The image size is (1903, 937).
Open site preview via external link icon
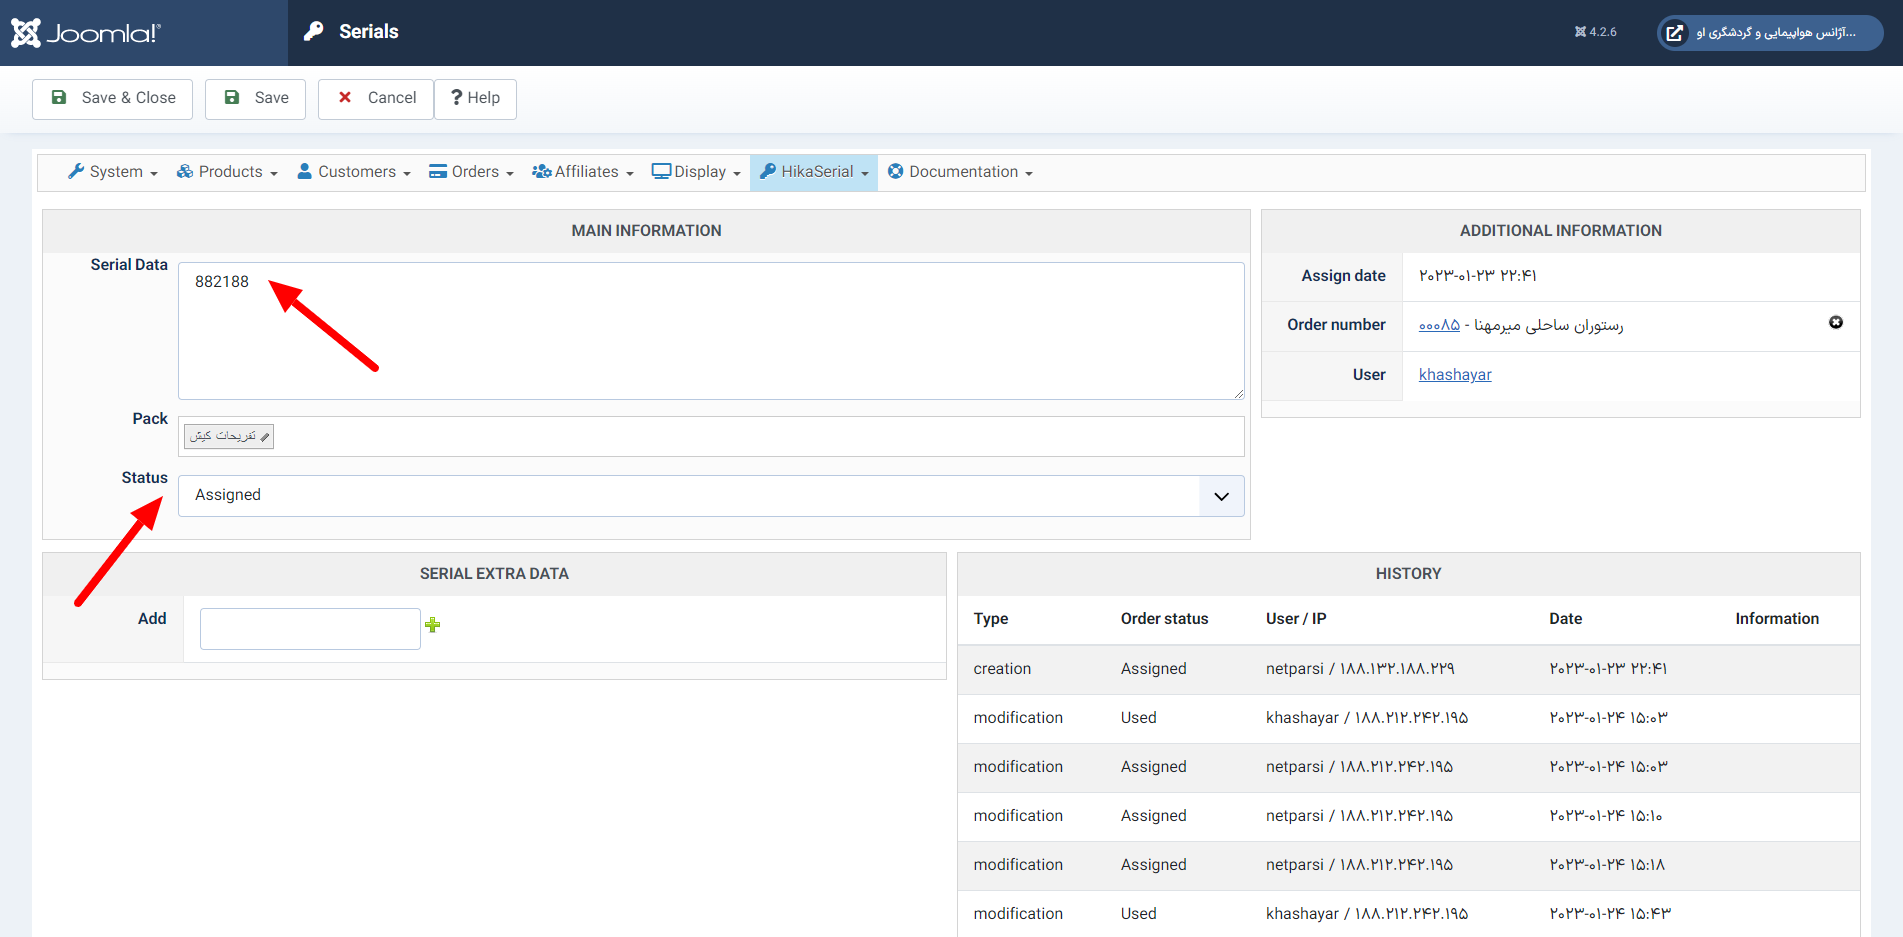1674,33
